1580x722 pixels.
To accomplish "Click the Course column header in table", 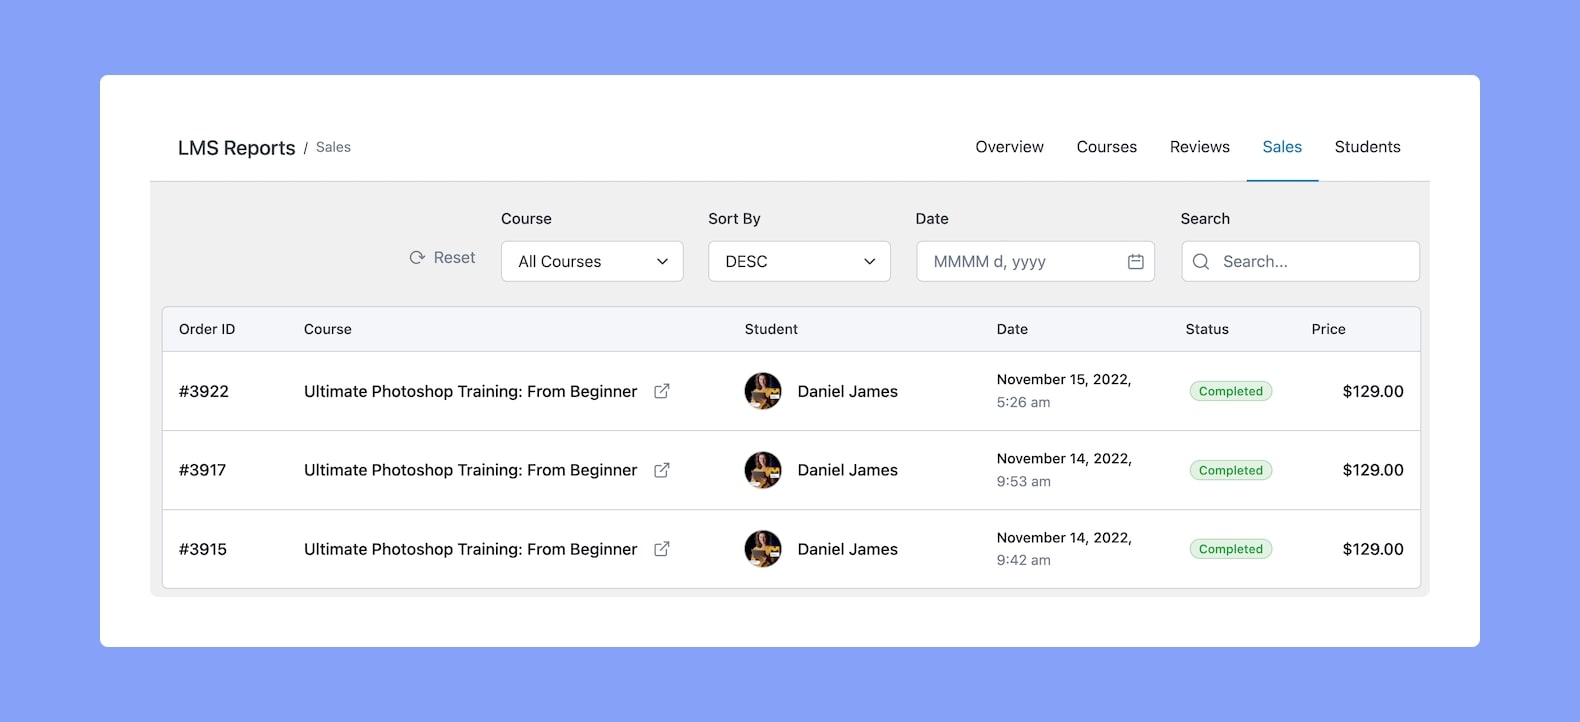I will 328,329.
